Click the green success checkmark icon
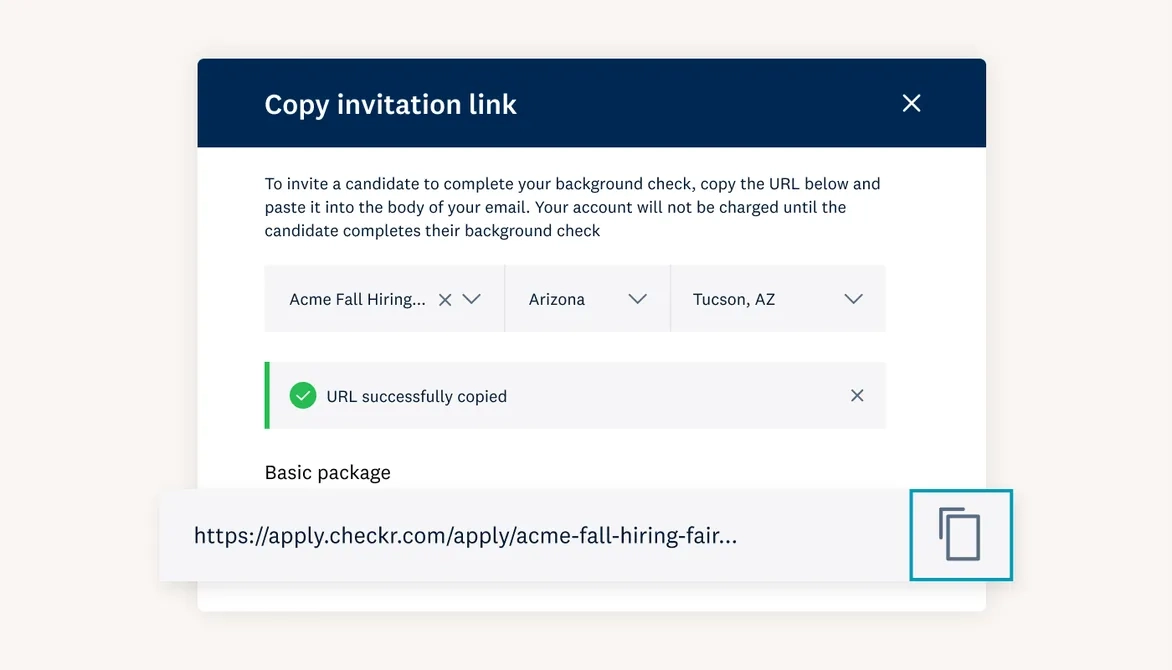1172x670 pixels. point(303,396)
